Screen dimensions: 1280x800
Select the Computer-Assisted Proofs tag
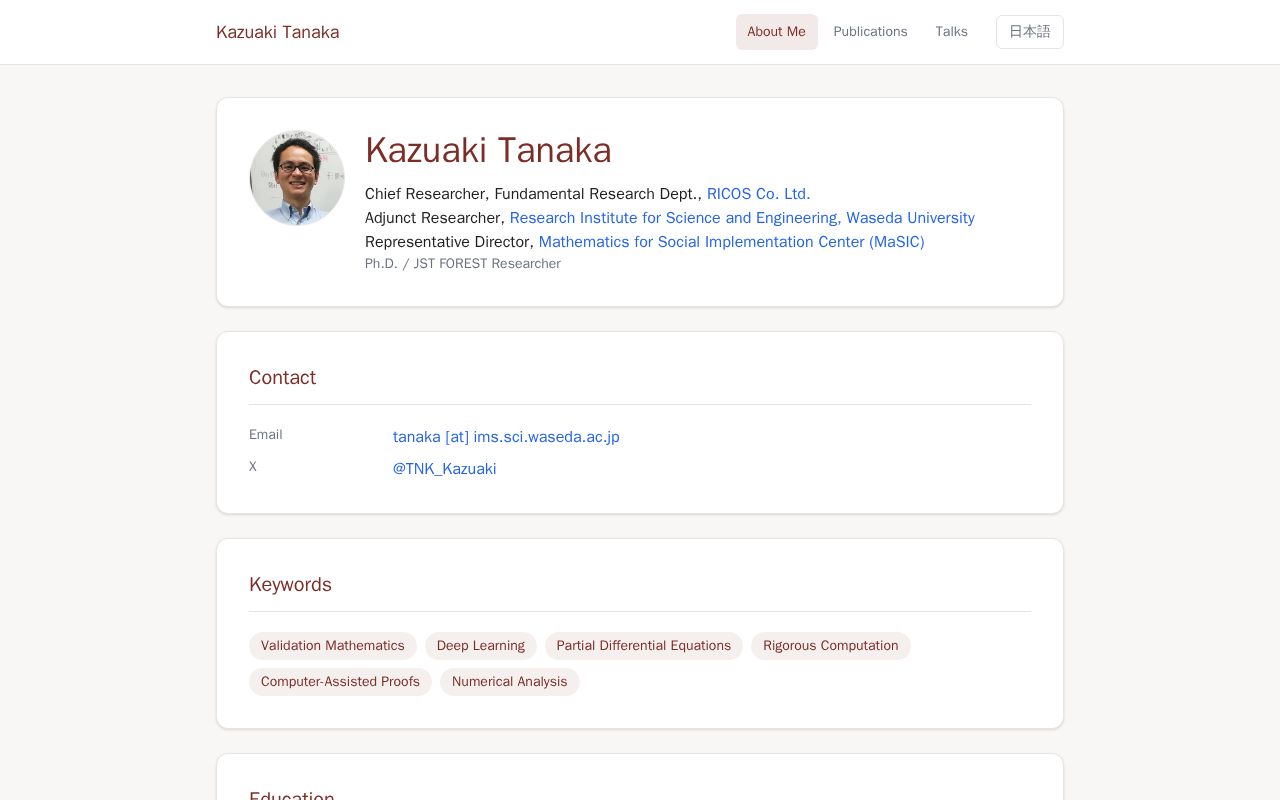pyautogui.click(x=340, y=682)
